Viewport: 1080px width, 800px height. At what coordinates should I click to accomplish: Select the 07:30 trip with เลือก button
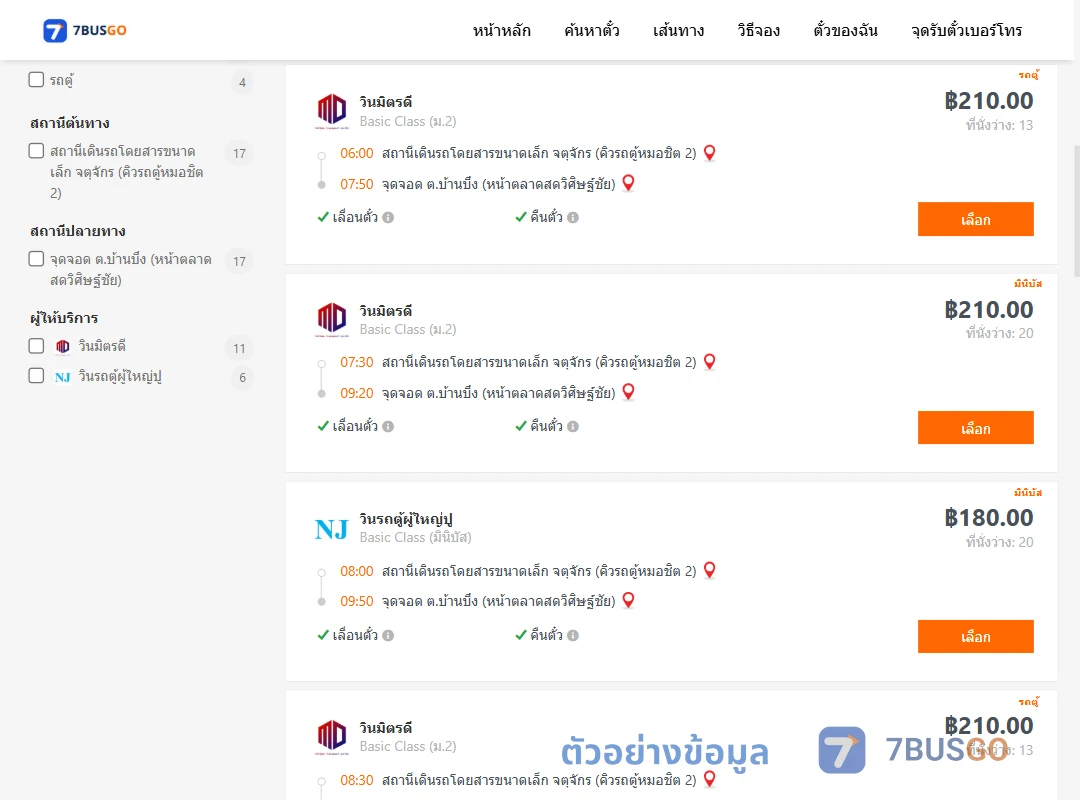point(975,428)
